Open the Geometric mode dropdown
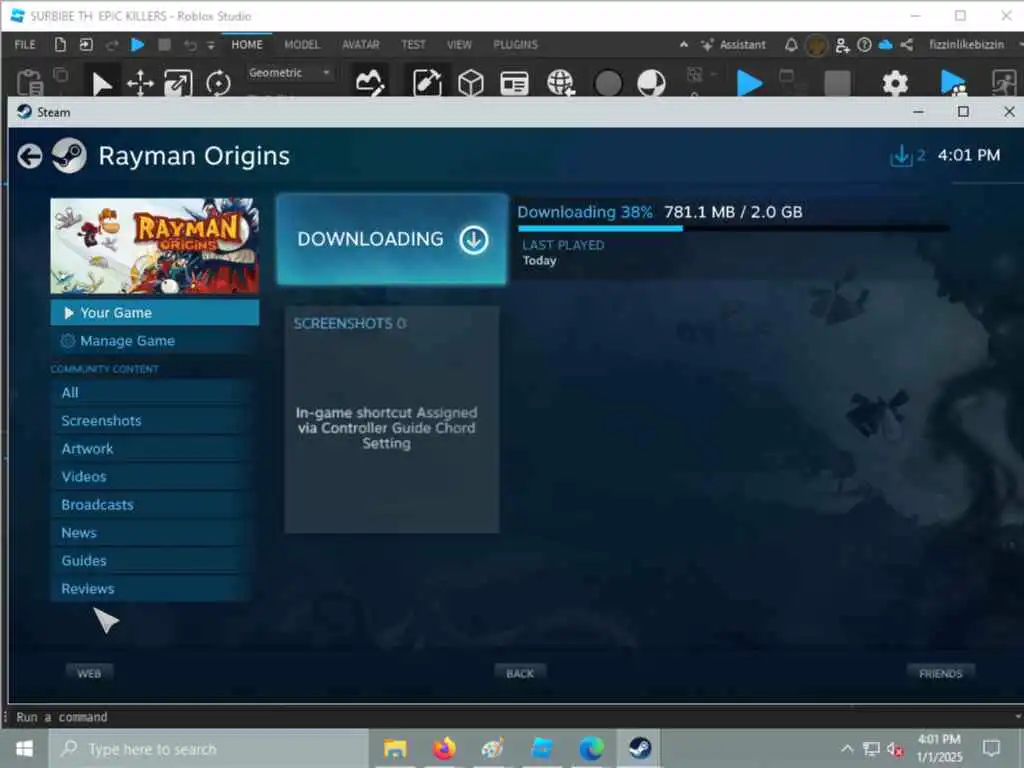Image resolution: width=1024 pixels, height=768 pixels. click(289, 72)
